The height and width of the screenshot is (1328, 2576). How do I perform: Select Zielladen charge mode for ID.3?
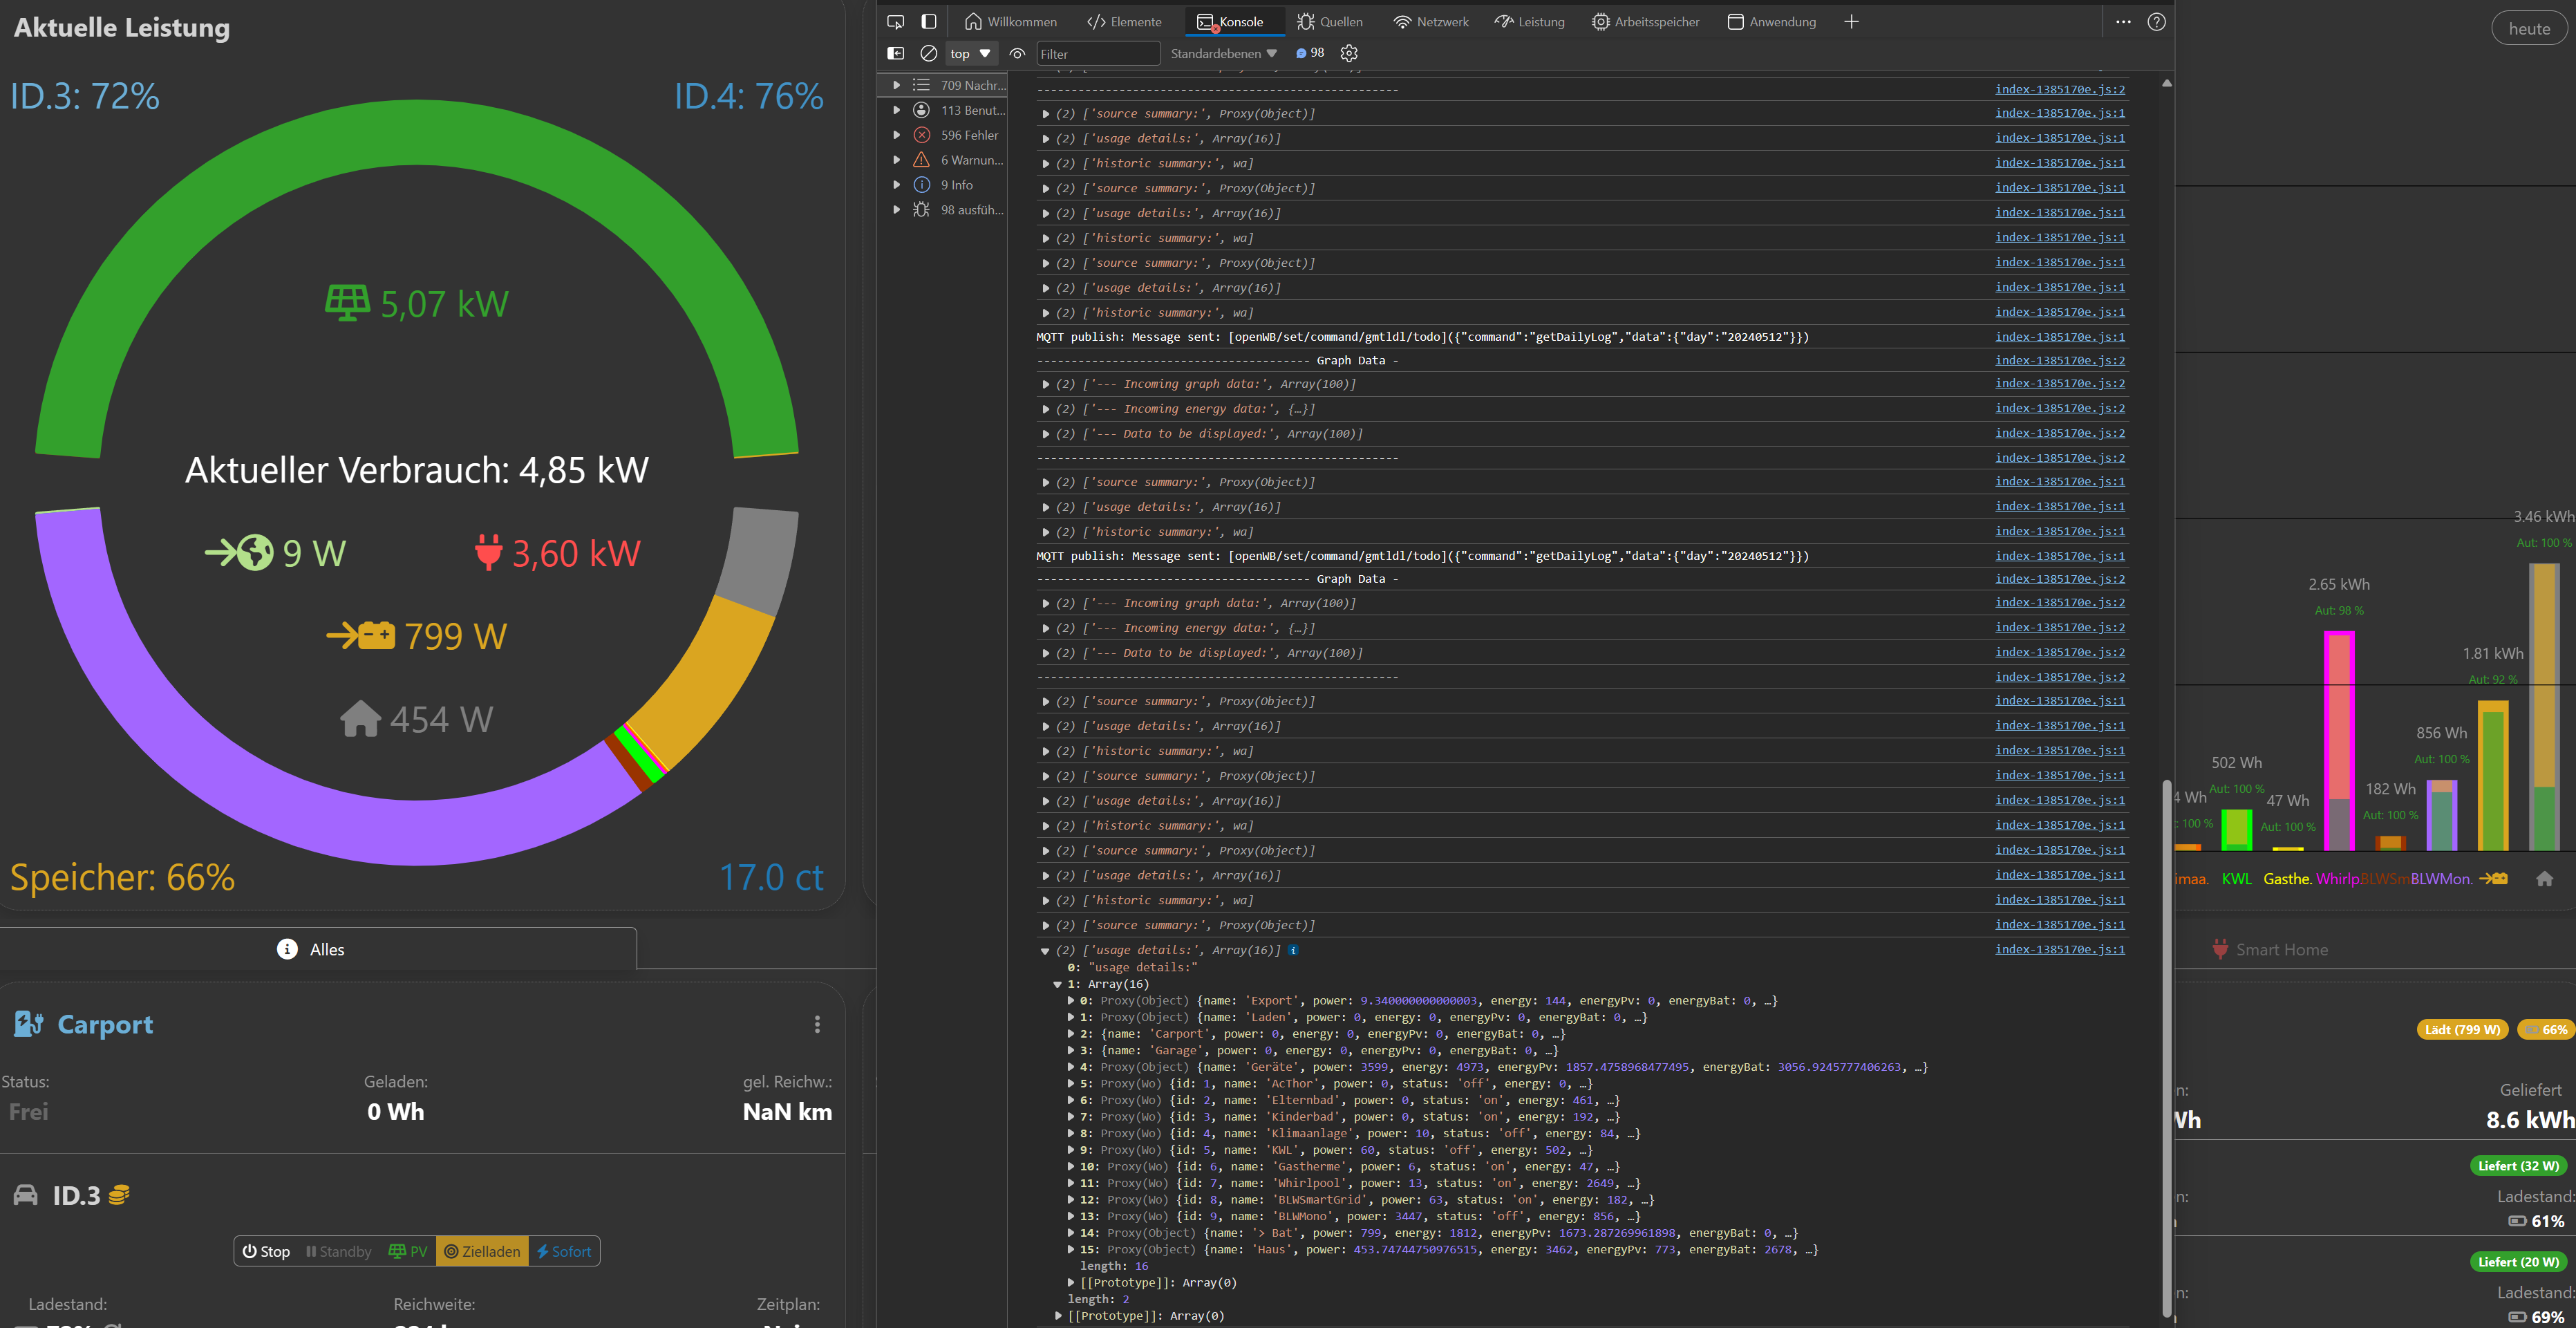tap(482, 1251)
